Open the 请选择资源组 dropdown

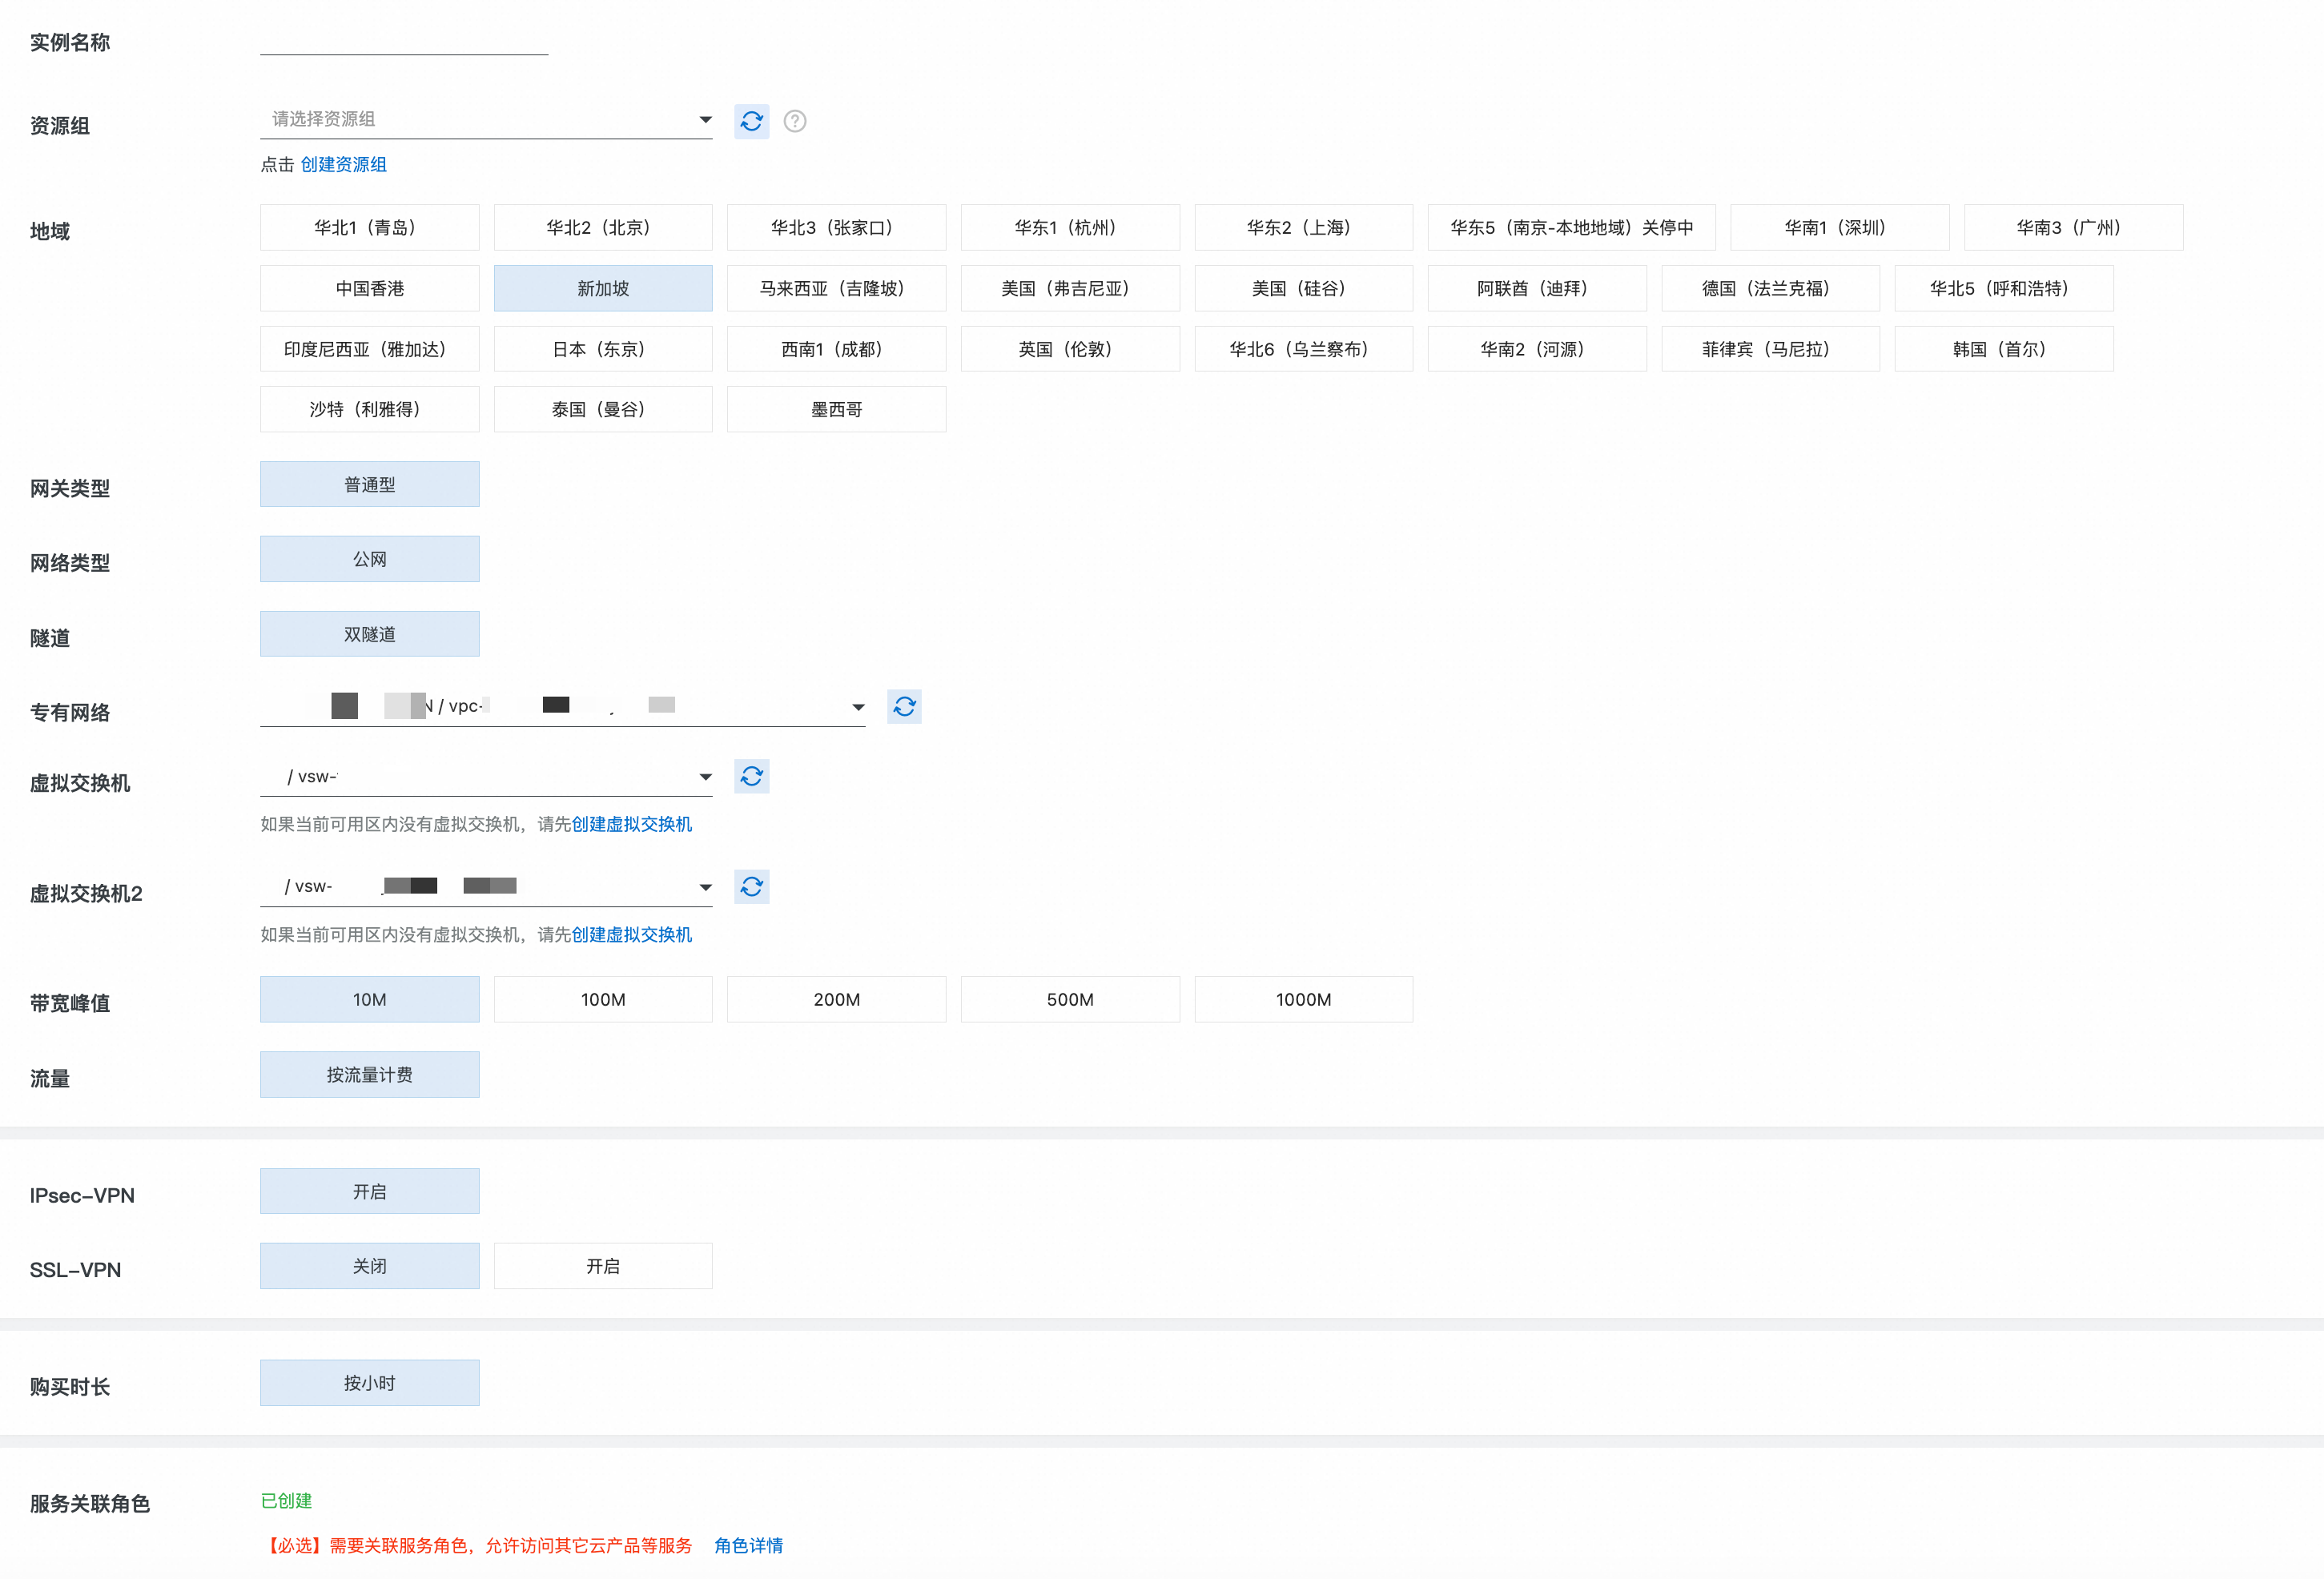pos(486,120)
